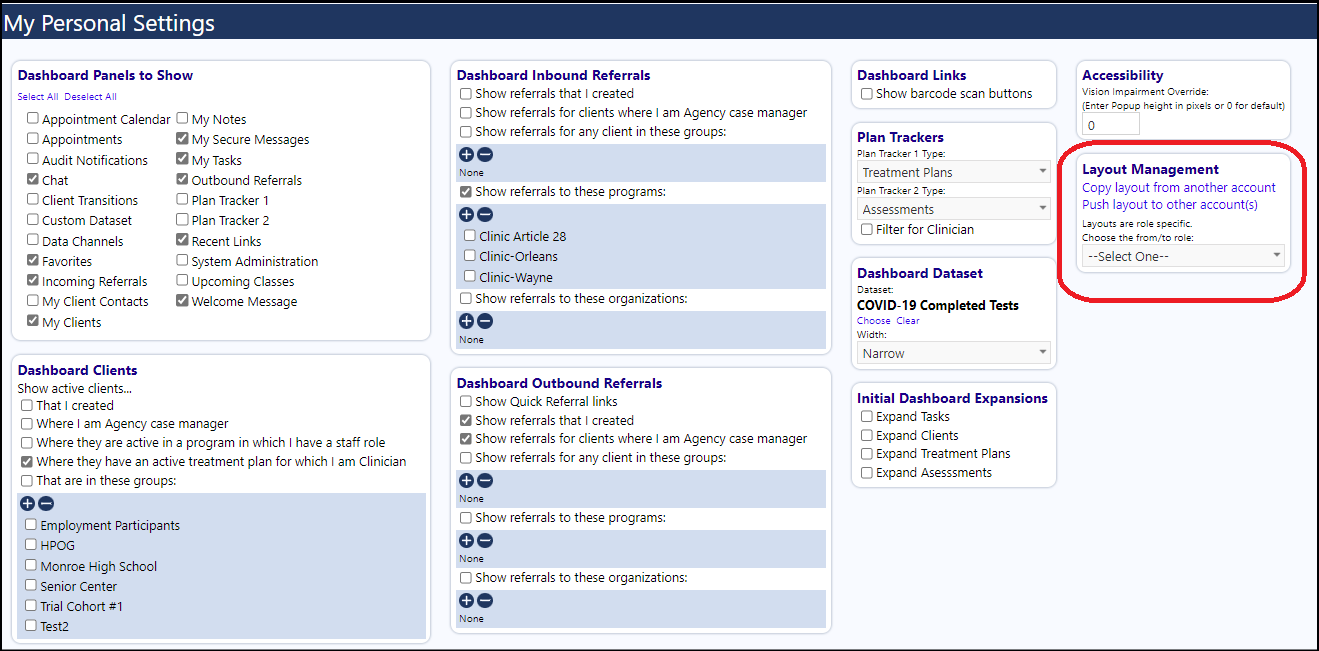Remove group under Inbound 'clients in these groups'

click(x=484, y=155)
